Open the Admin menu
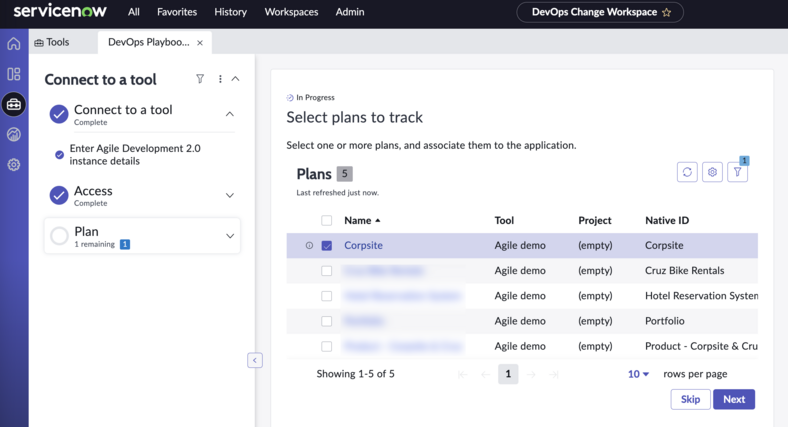 pyautogui.click(x=350, y=12)
